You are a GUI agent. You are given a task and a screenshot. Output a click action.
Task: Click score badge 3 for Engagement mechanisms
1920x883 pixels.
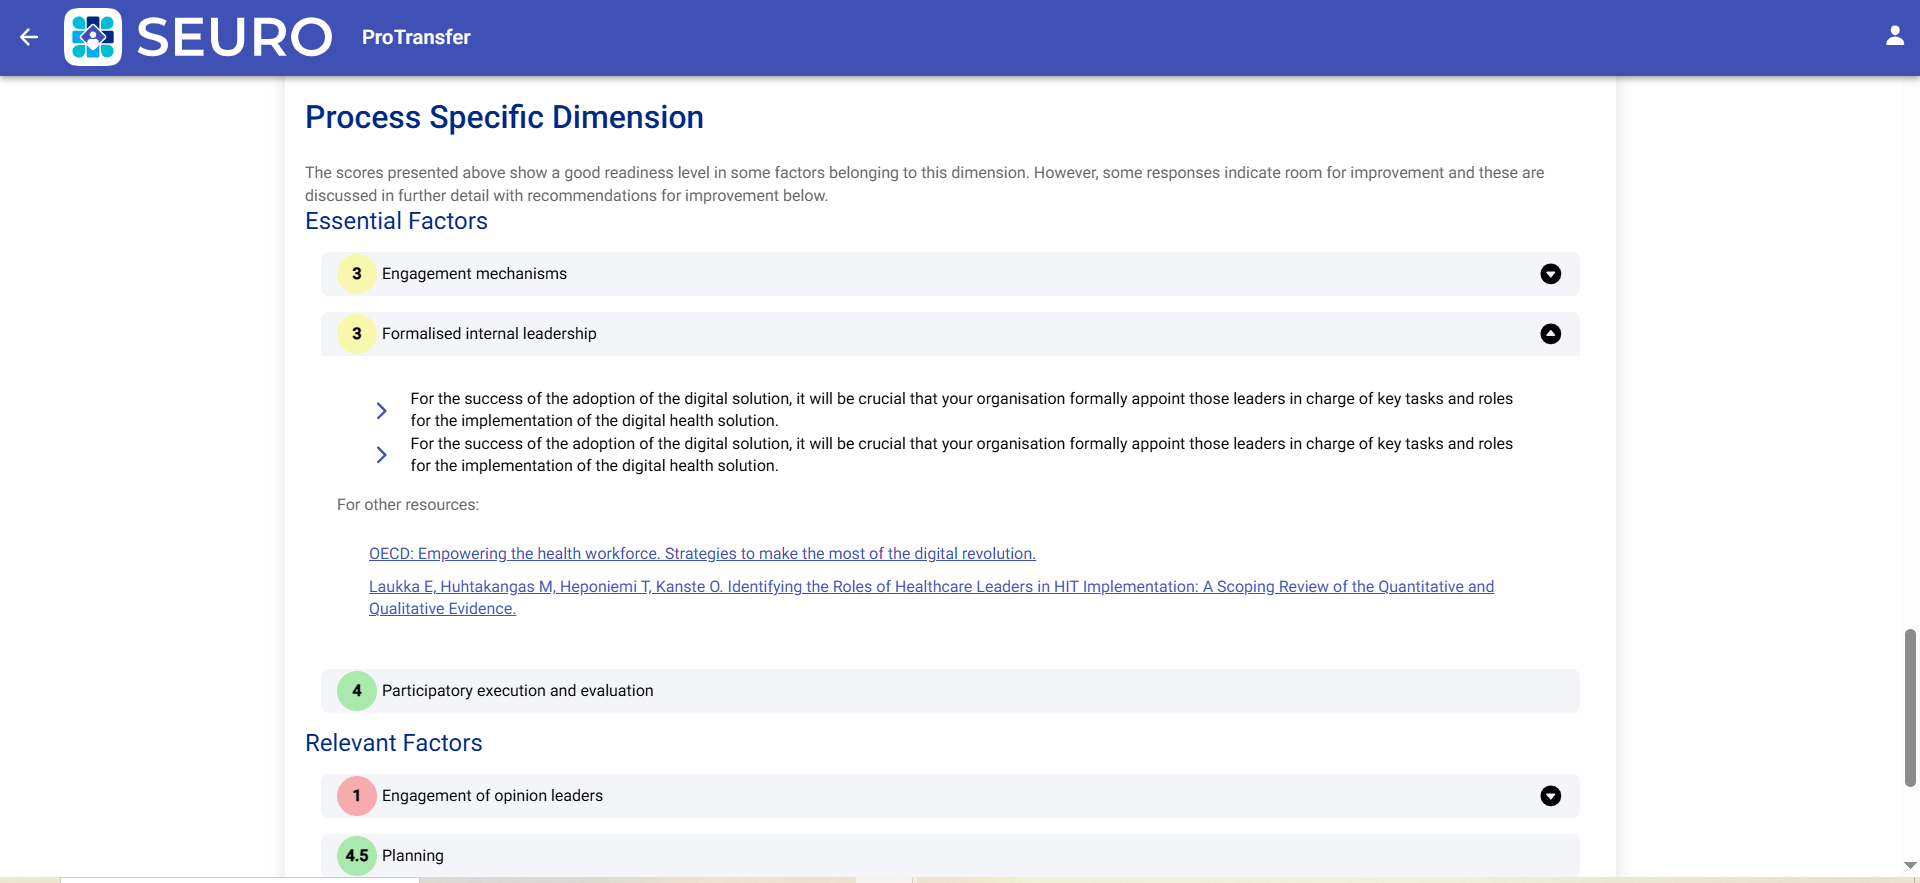pos(357,274)
